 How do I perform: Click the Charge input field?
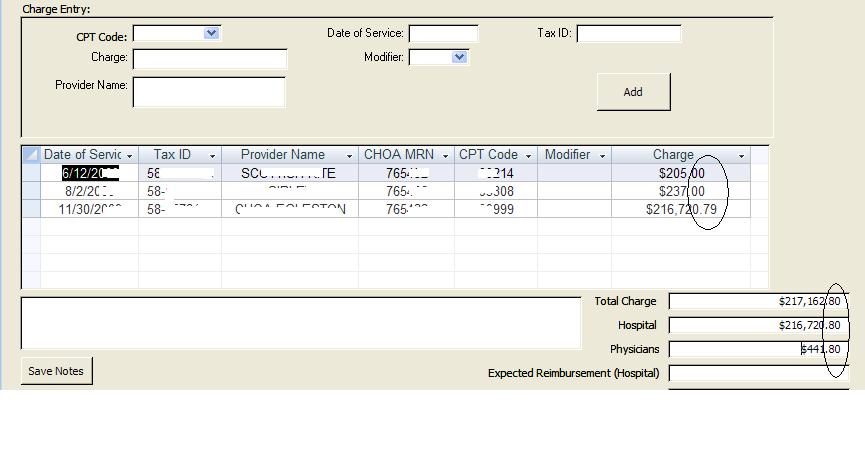pos(210,59)
